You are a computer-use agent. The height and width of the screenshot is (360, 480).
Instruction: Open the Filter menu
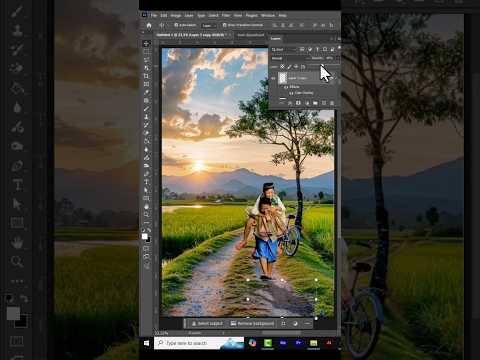(226, 15)
